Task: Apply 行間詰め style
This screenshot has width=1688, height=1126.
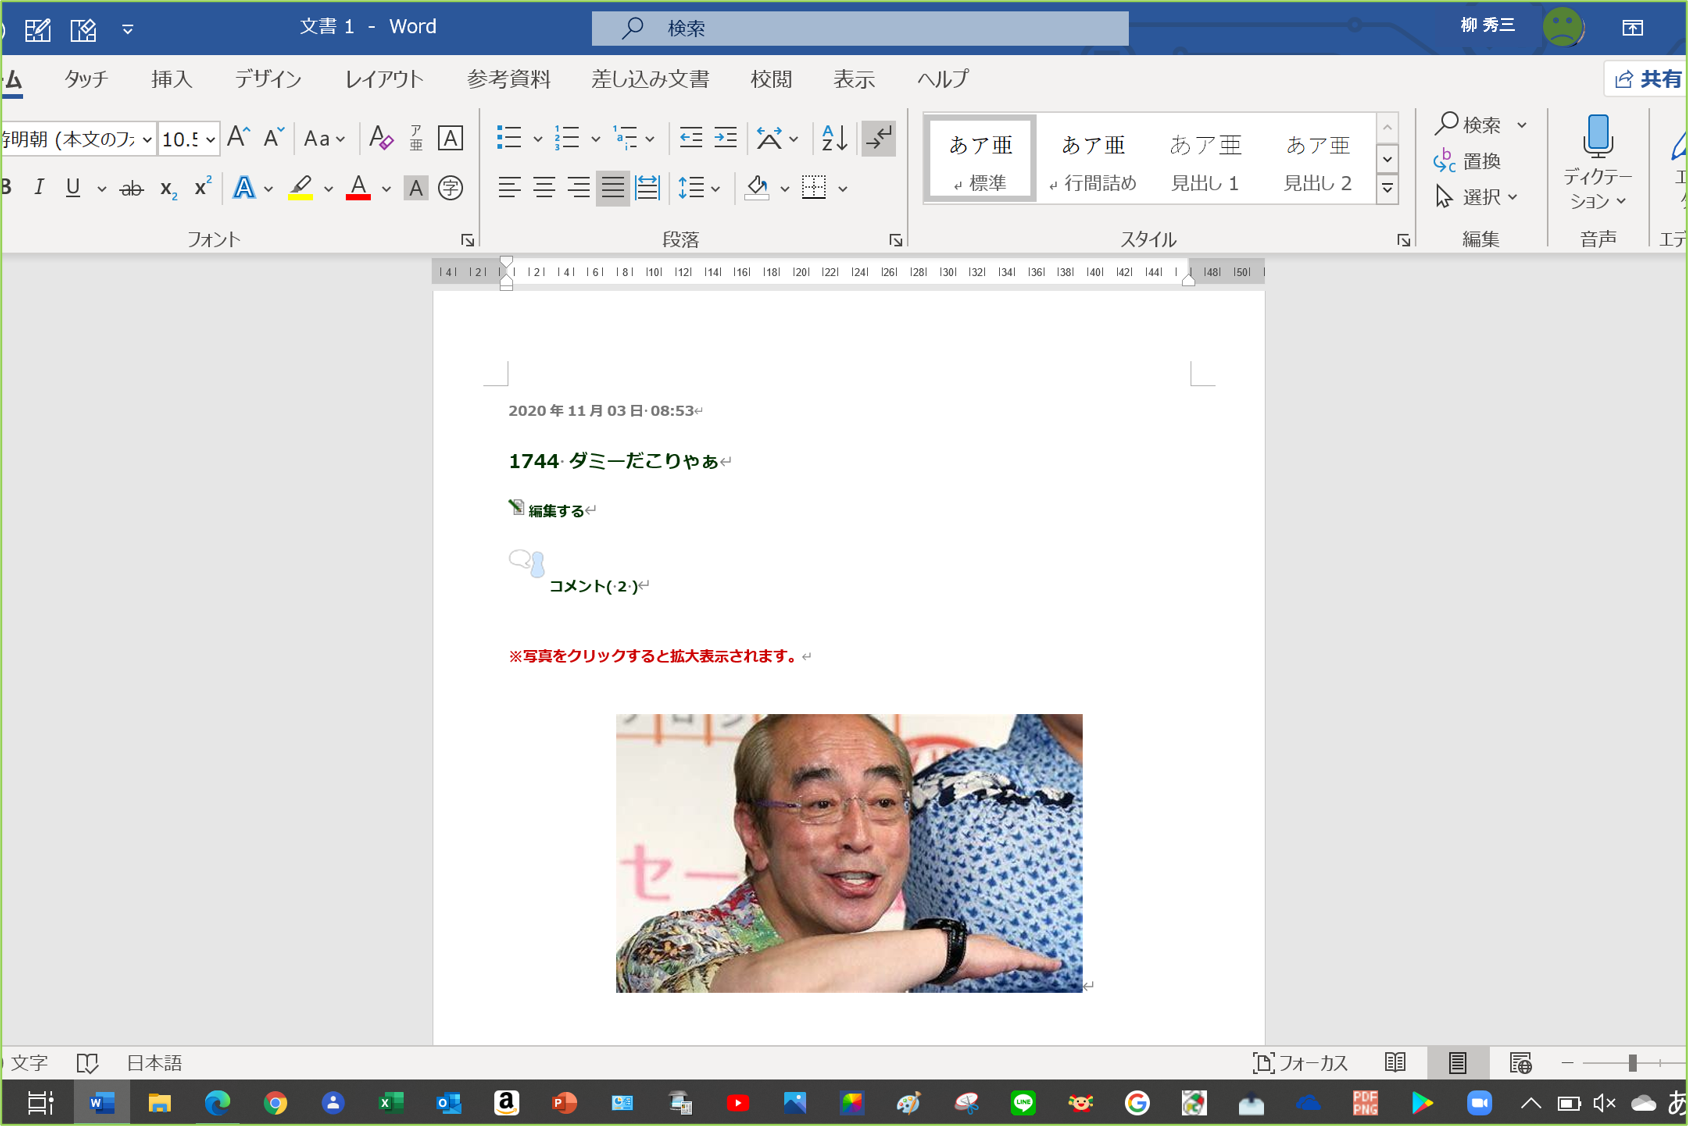Action: tap(1093, 161)
